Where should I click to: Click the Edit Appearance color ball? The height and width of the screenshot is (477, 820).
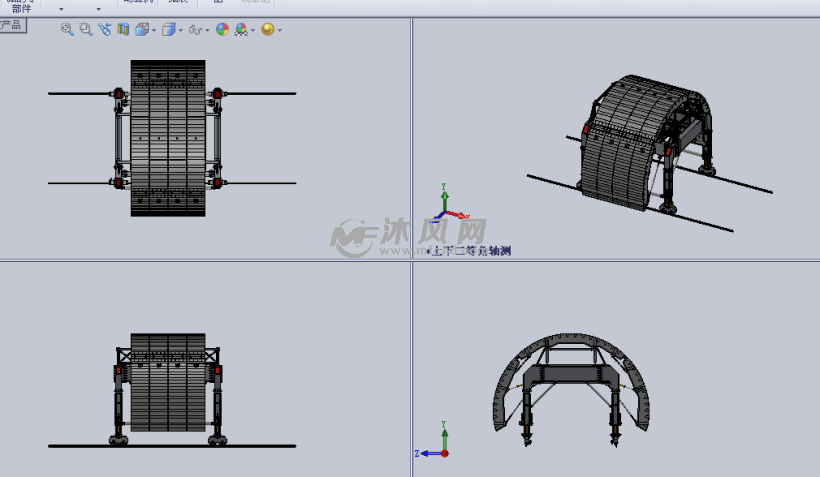point(222,30)
